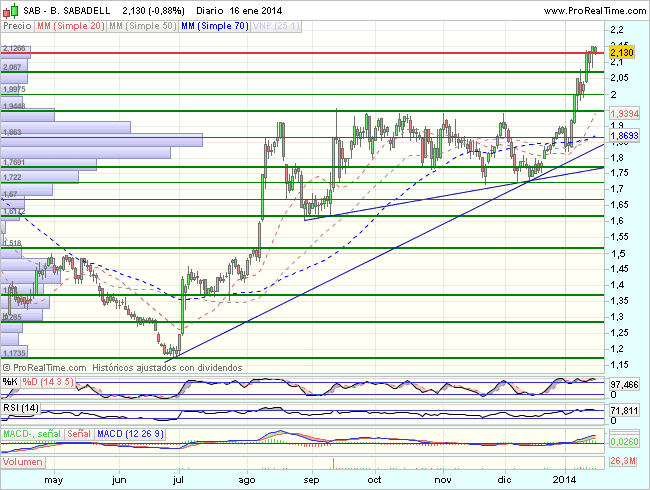Select the Precio indicator label
Screen dimensions: 650x490
17,26
